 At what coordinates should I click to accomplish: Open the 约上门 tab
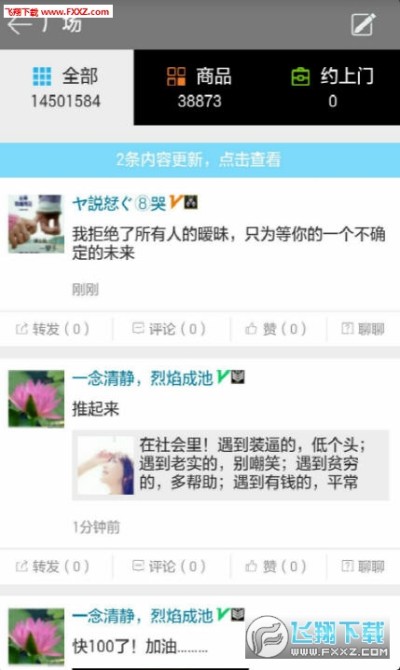[x=332, y=87]
